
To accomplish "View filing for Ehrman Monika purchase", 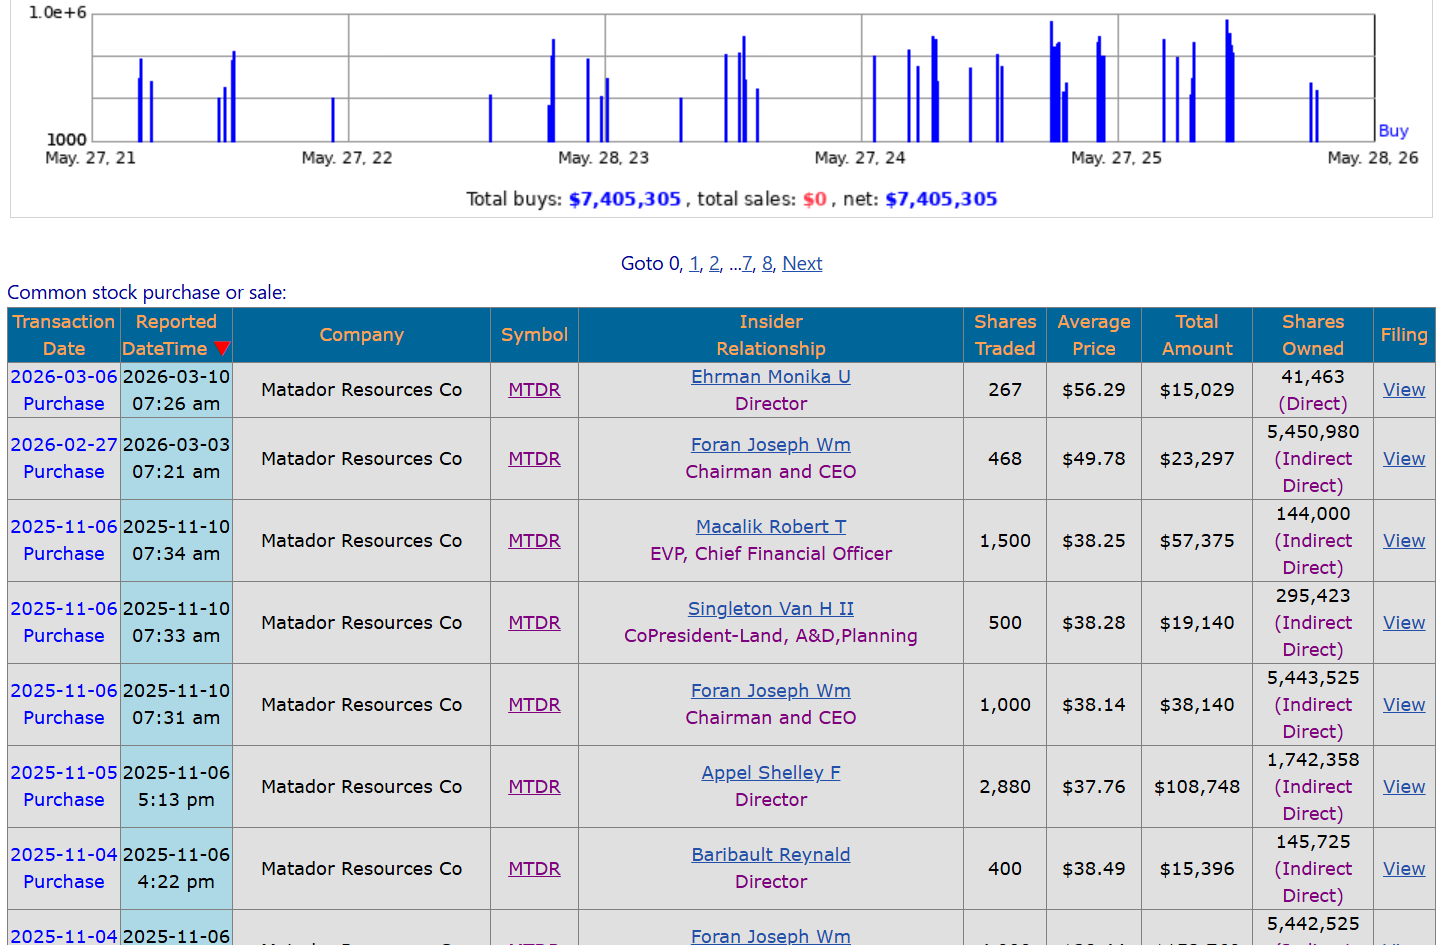I will 1404,389.
